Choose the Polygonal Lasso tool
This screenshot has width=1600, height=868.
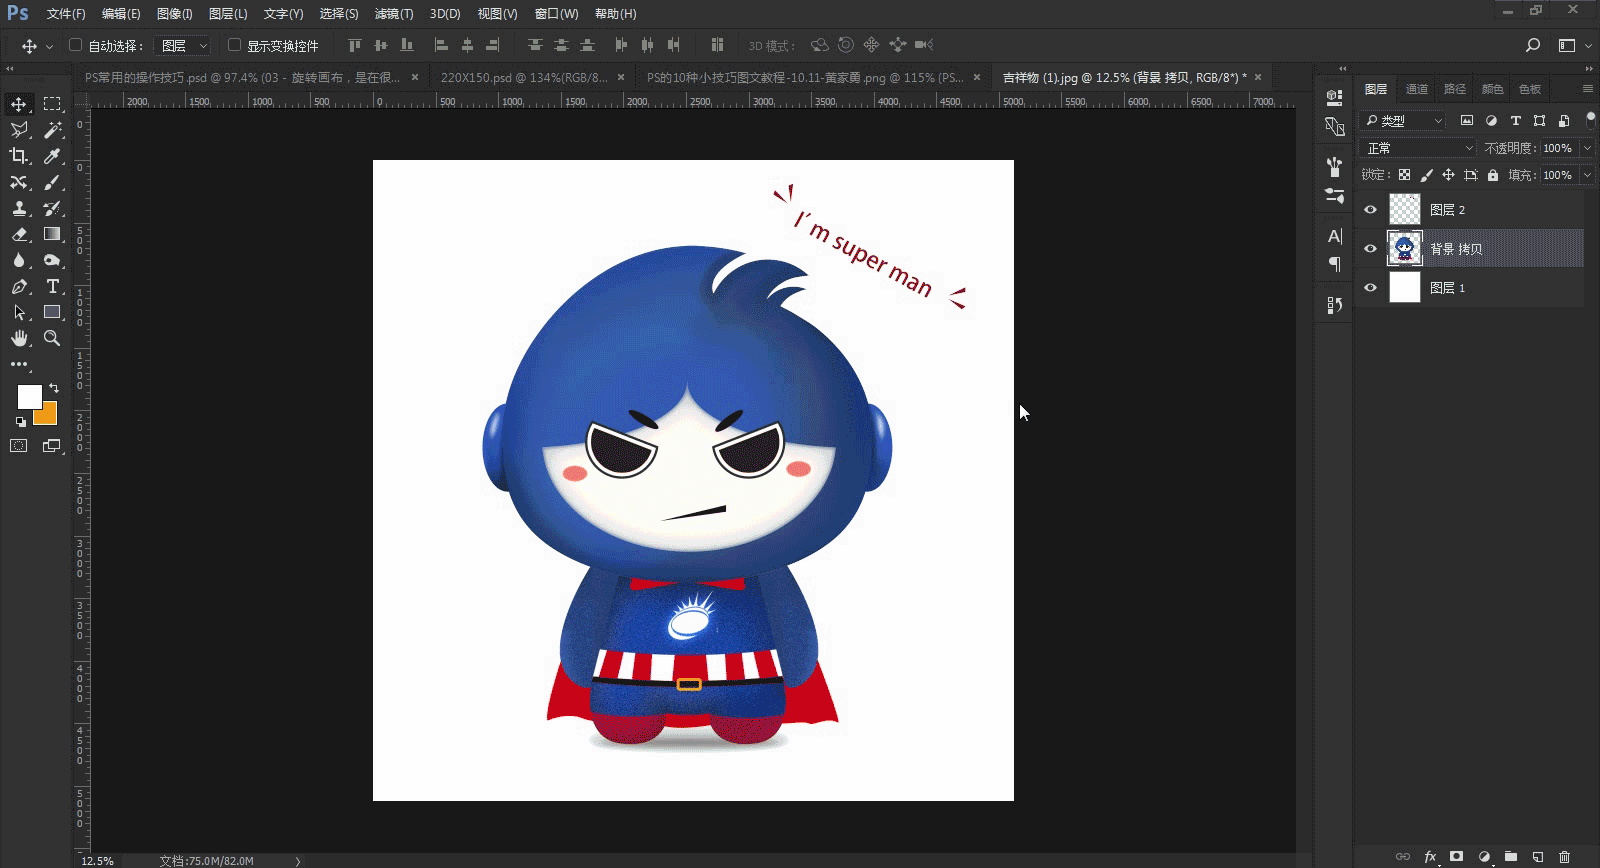pyautogui.click(x=19, y=130)
